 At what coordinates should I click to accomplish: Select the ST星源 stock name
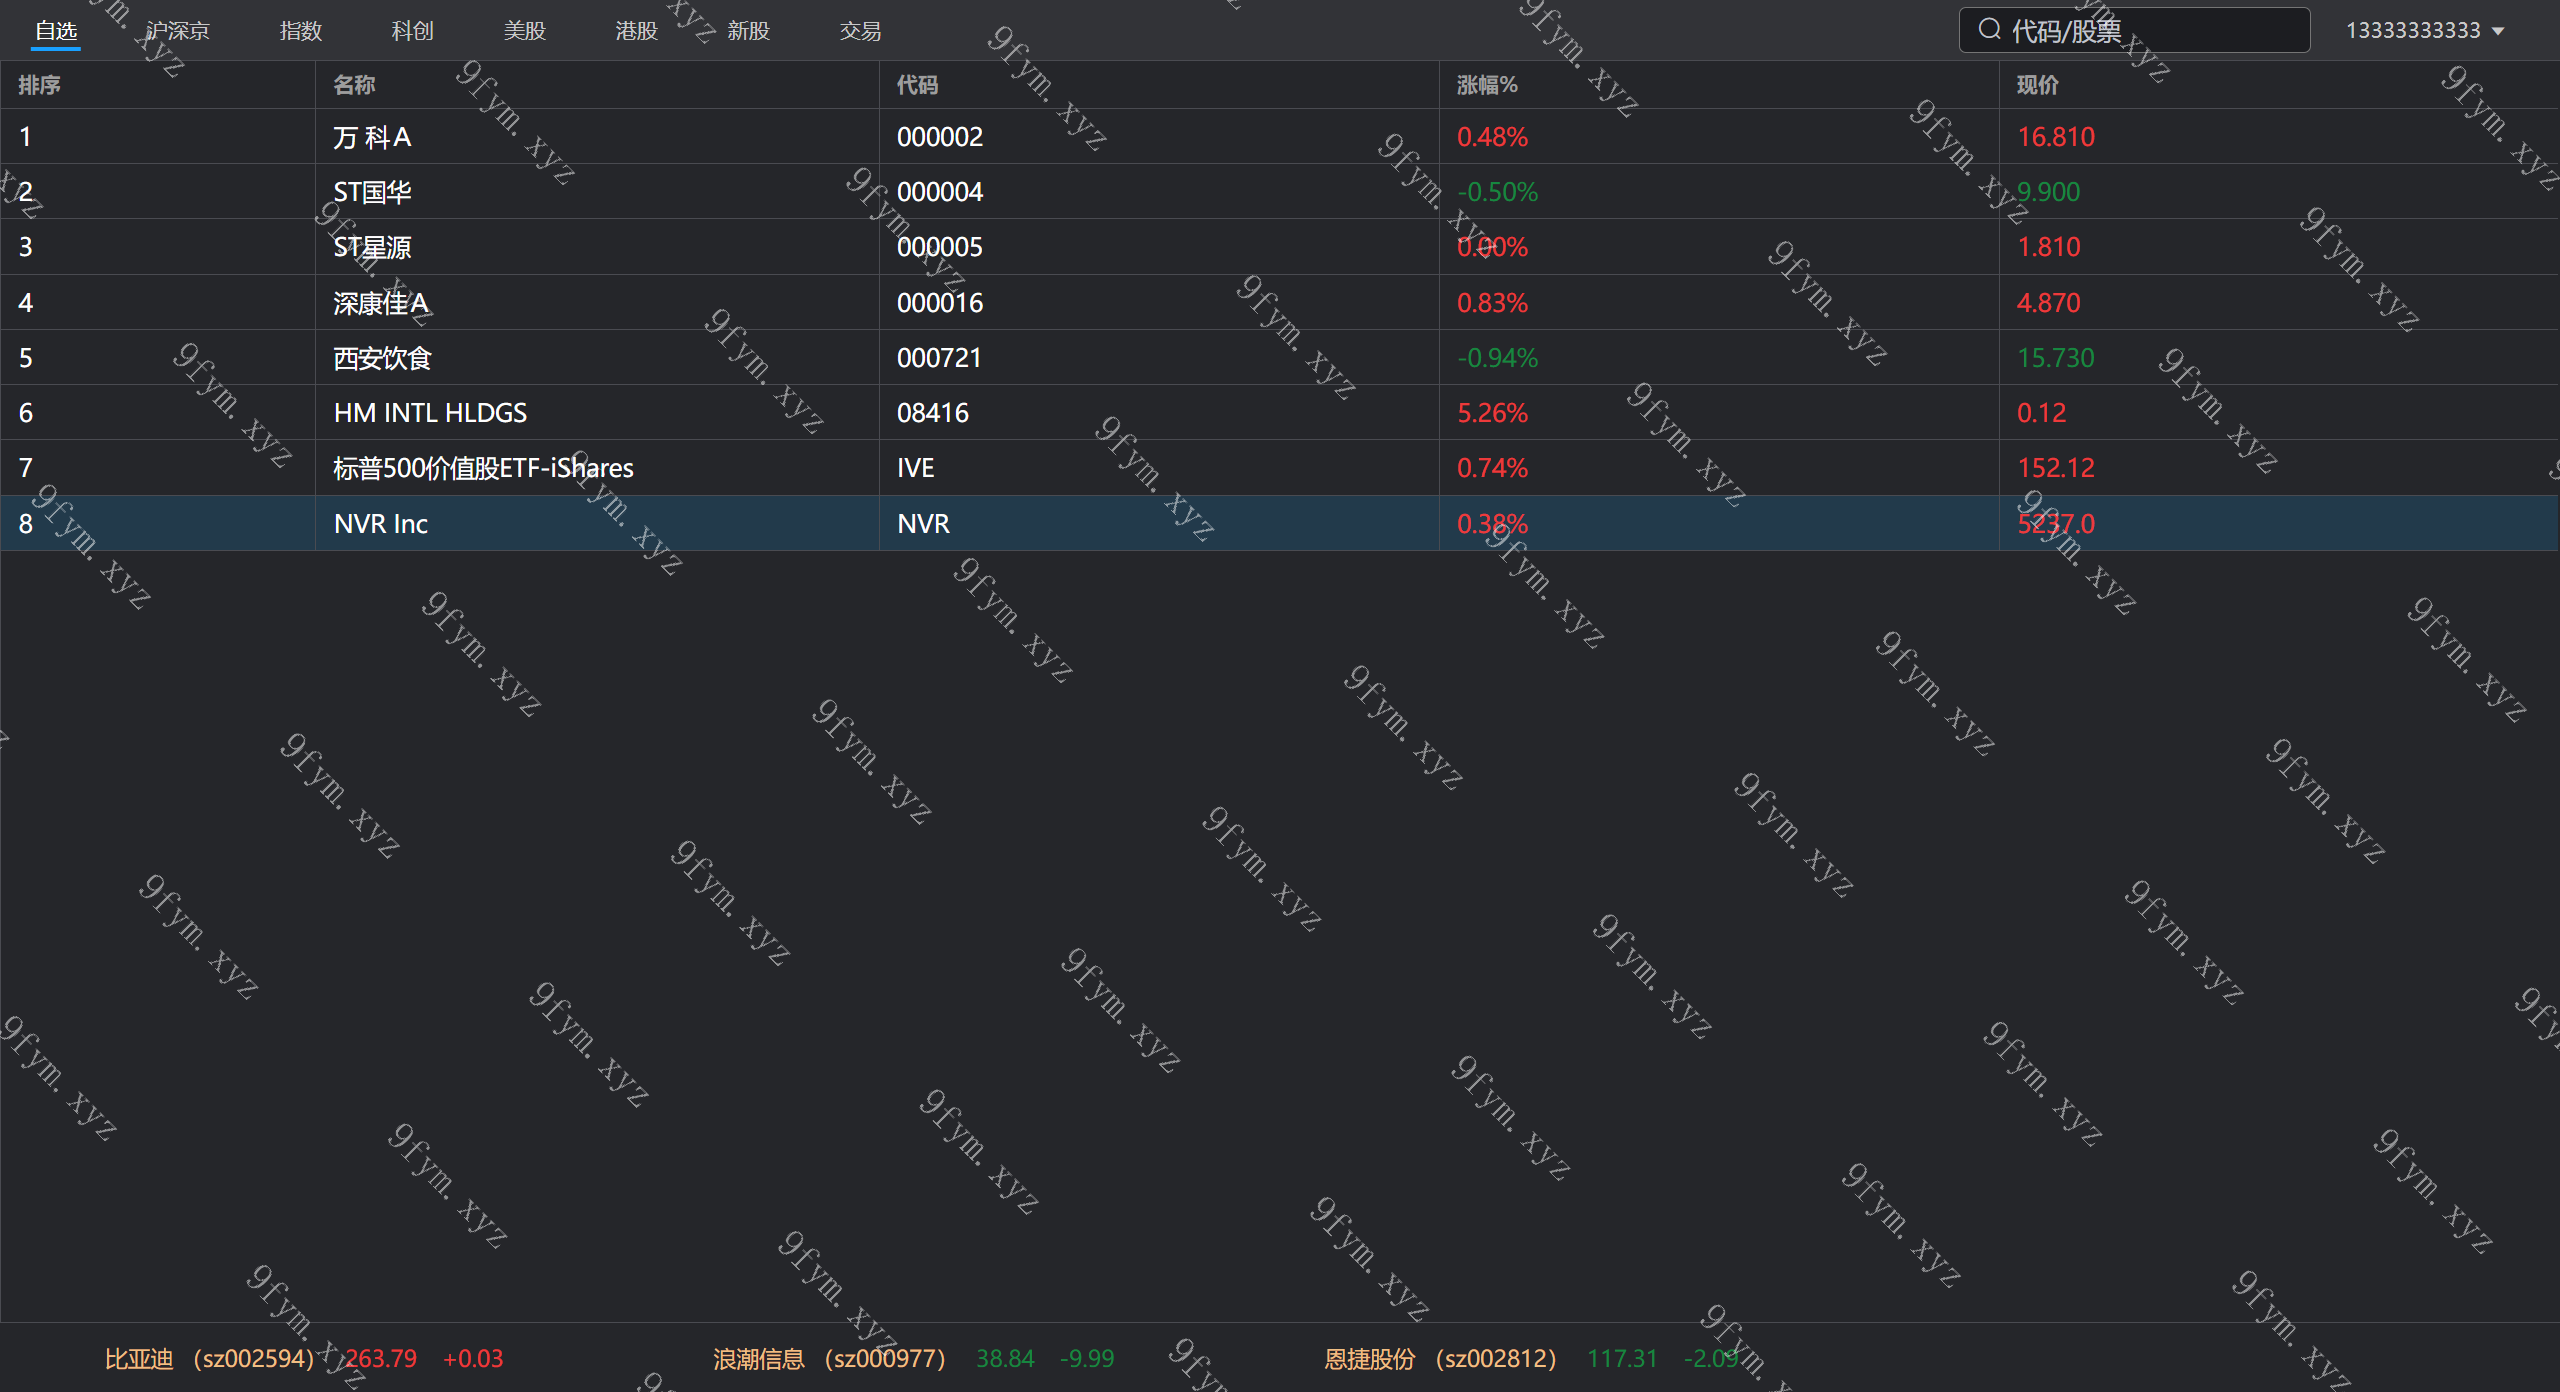(372, 247)
